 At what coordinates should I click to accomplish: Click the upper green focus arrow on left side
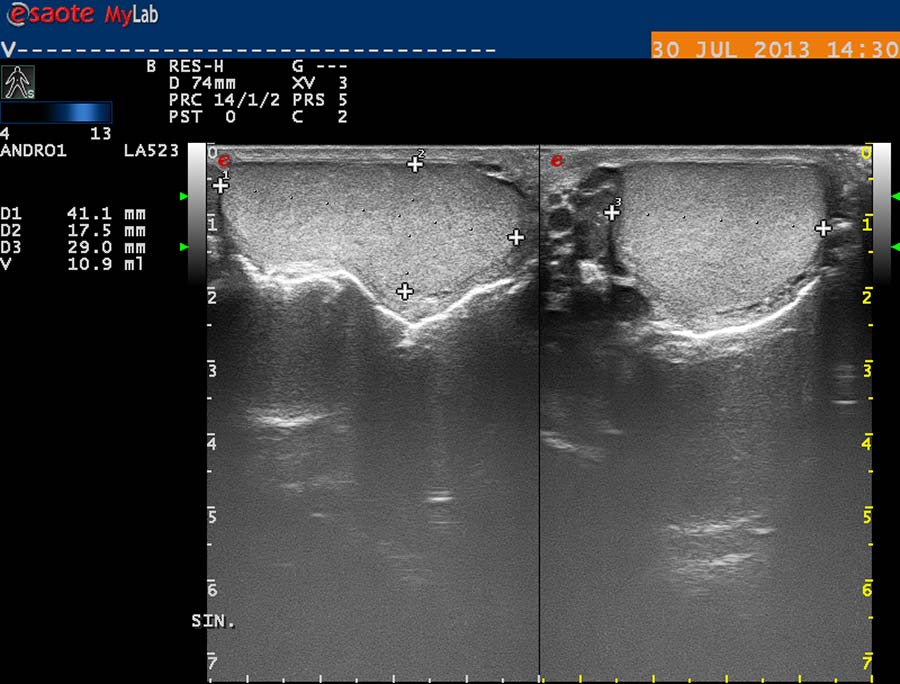183,197
